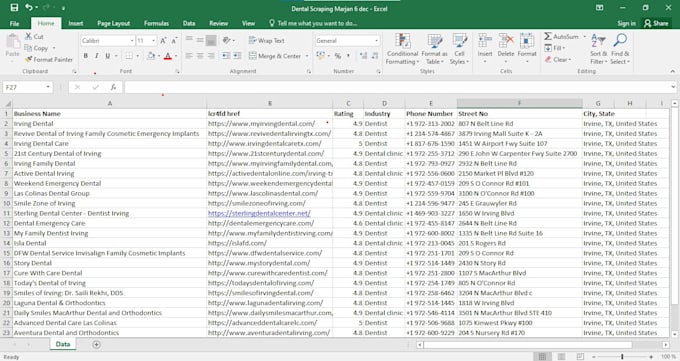Click the Format Painter tool
Viewport: 680px width, 361px height.
pyautogui.click(x=49, y=59)
